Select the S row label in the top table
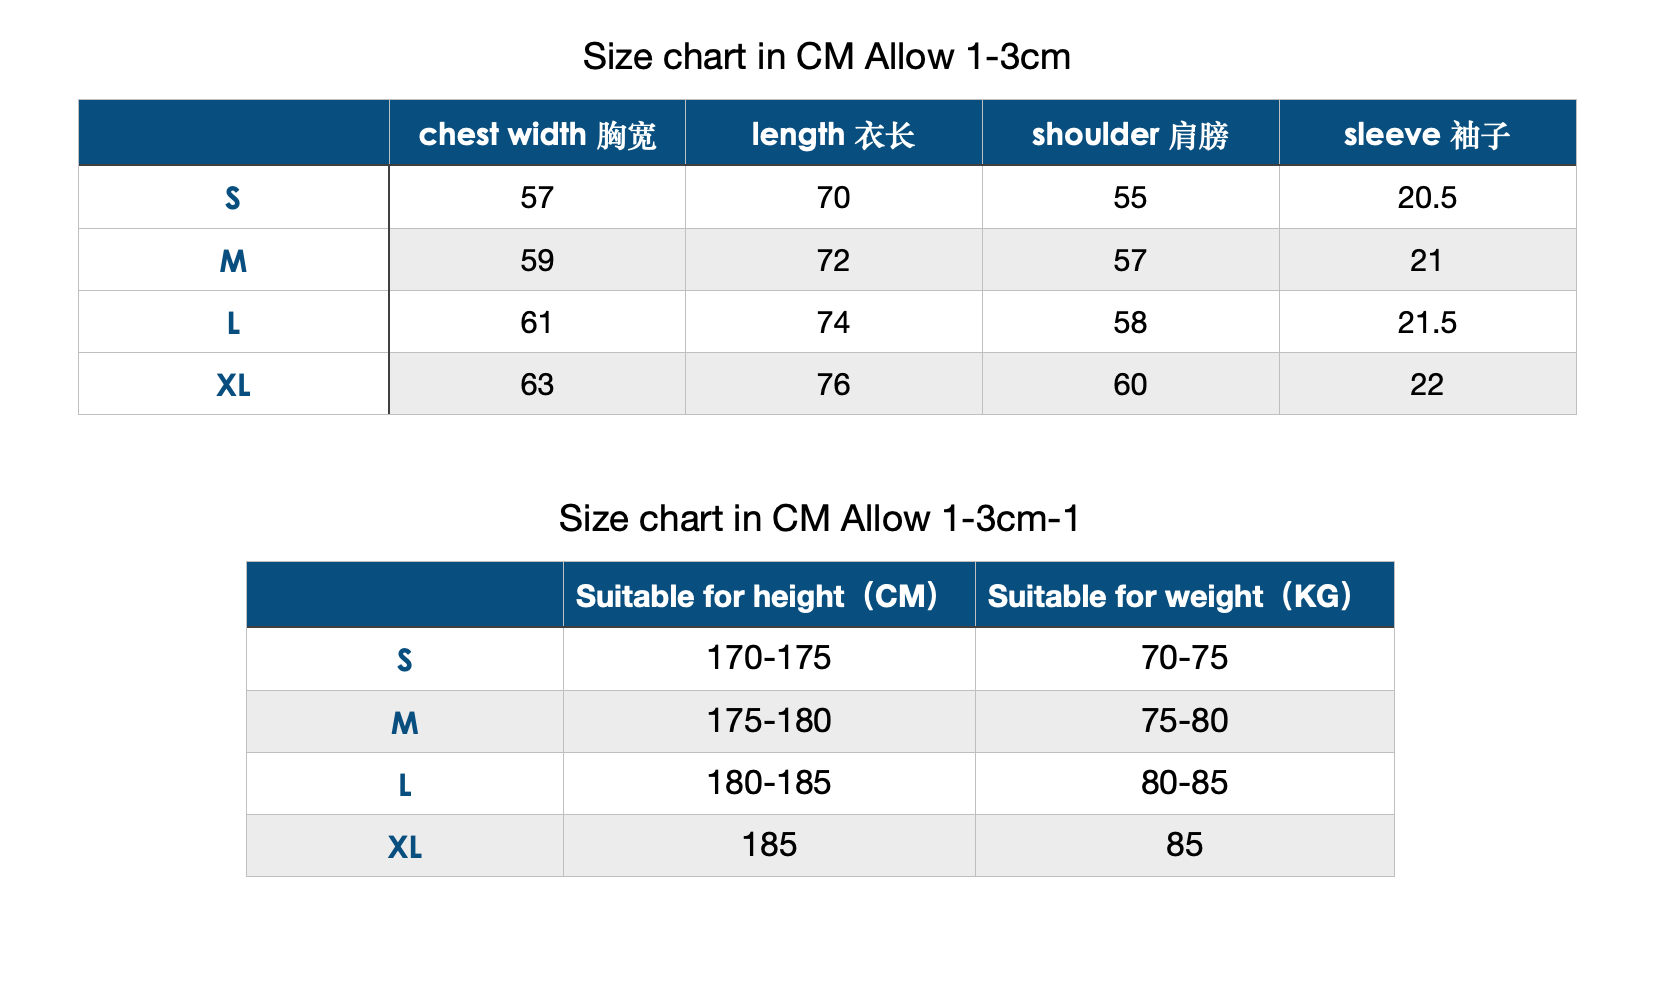Image resolution: width=1666 pixels, height=988 pixels. point(233,198)
